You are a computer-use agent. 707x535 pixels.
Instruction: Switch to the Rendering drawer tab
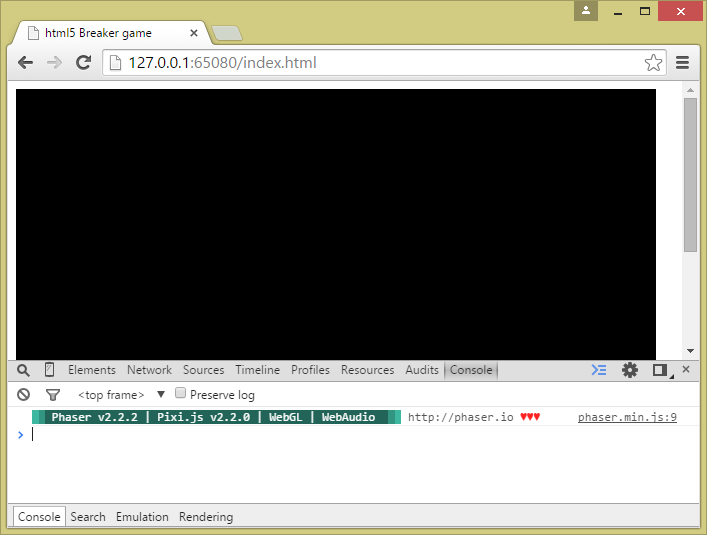(206, 517)
